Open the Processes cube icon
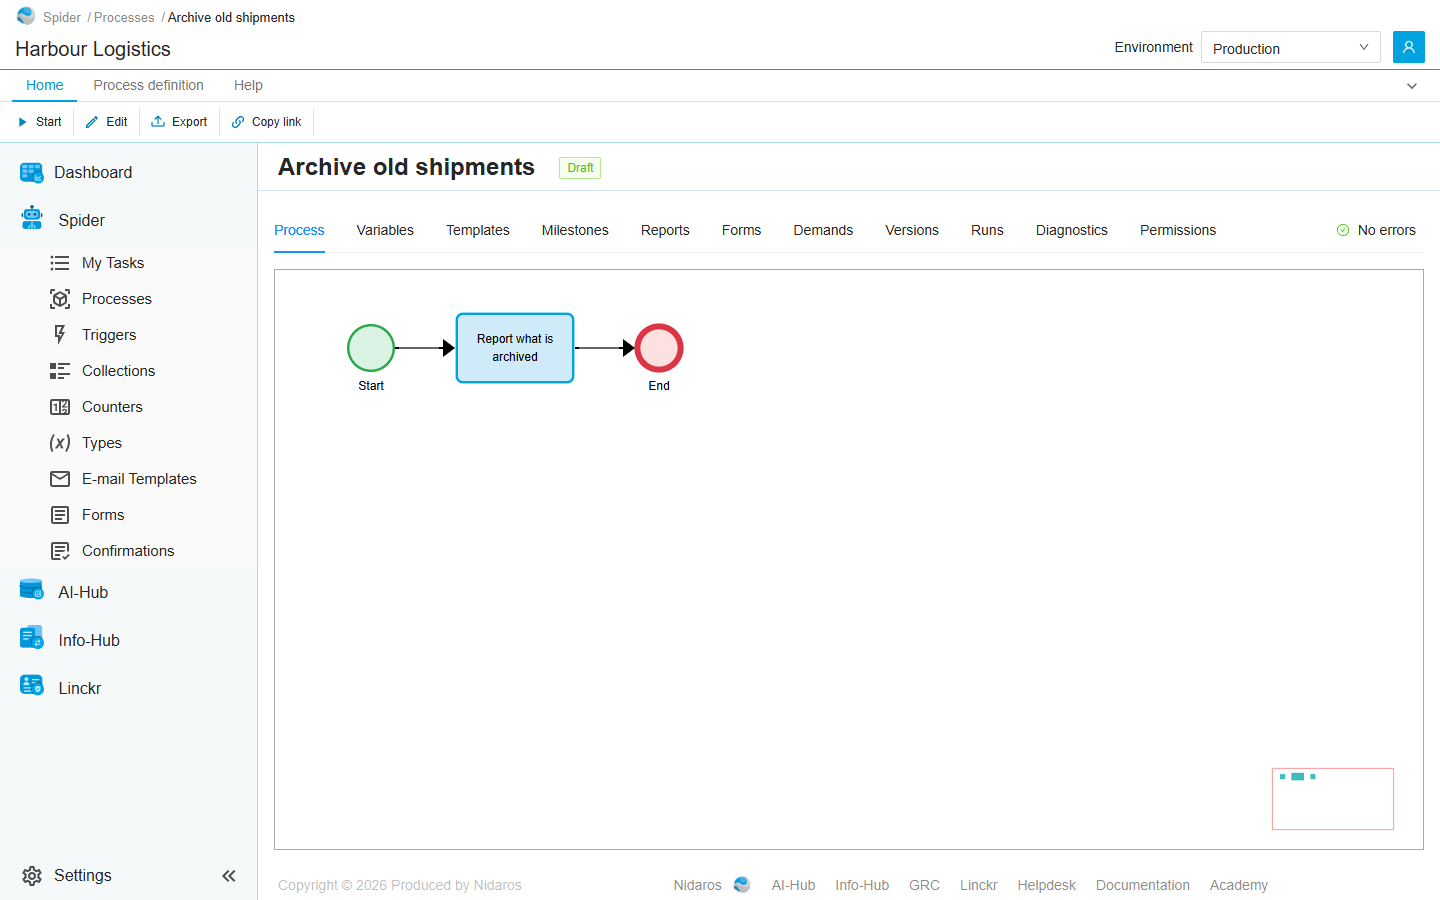This screenshot has height=900, width=1440. [x=60, y=299]
